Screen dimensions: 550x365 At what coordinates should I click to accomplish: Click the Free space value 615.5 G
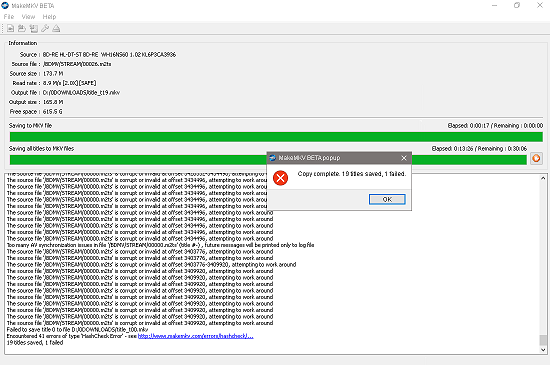click(x=53, y=111)
